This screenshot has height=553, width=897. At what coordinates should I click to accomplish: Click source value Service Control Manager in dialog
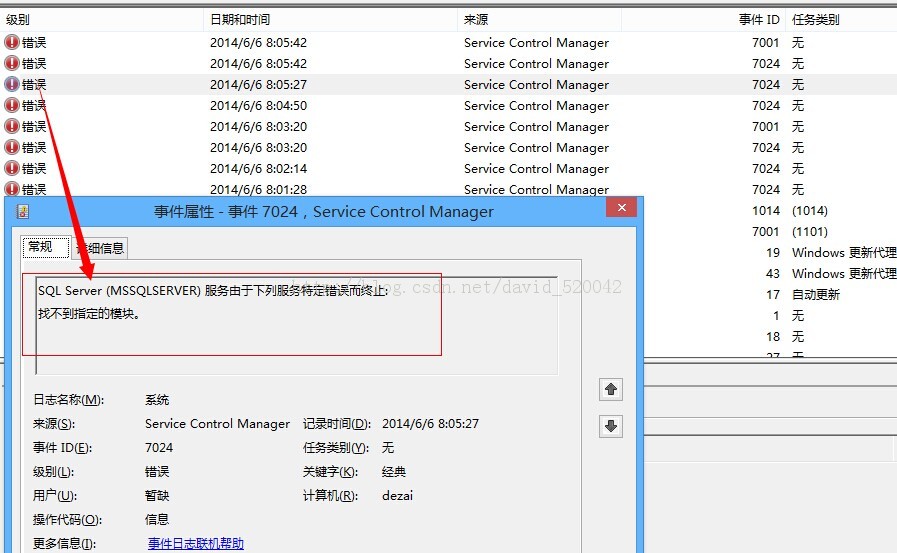point(217,424)
